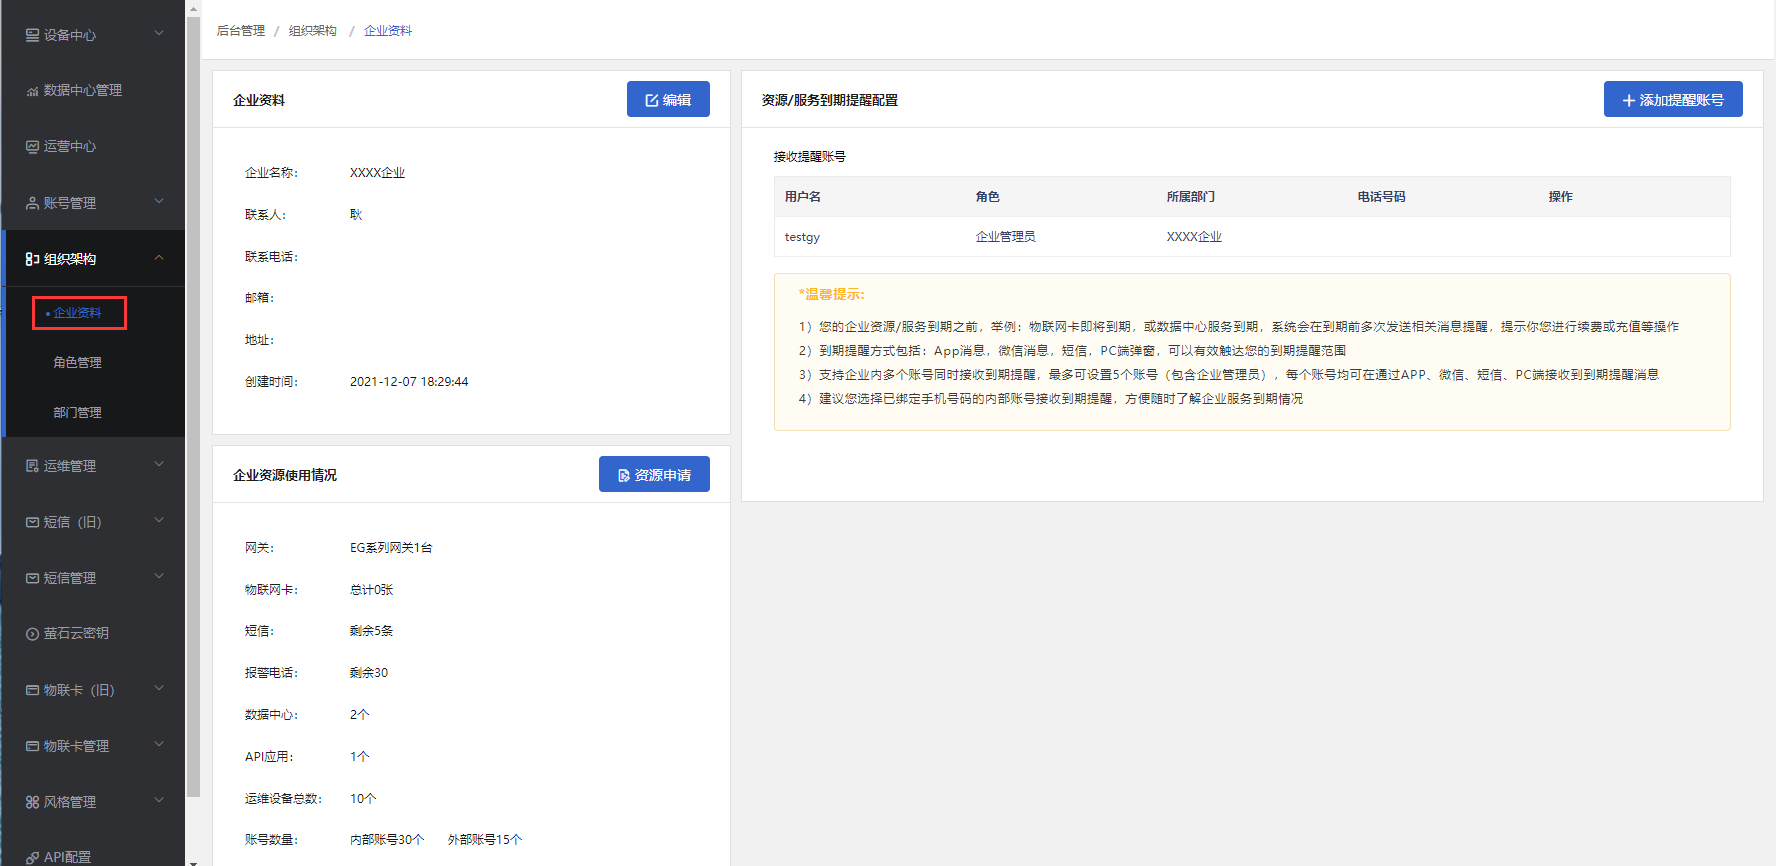
Task: Expand the 短信（旧）menu chevron
Action: point(159,521)
